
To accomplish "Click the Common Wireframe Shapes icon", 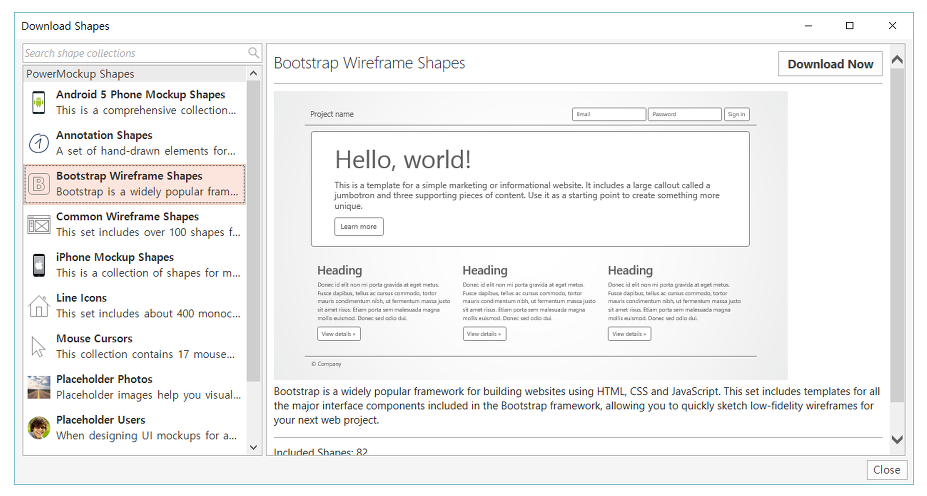I will (x=38, y=225).
